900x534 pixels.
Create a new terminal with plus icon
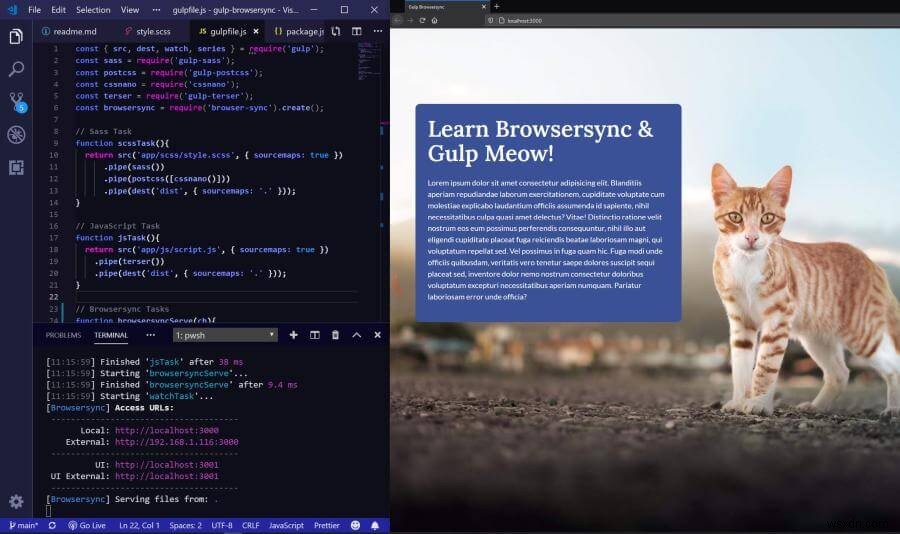[293, 335]
